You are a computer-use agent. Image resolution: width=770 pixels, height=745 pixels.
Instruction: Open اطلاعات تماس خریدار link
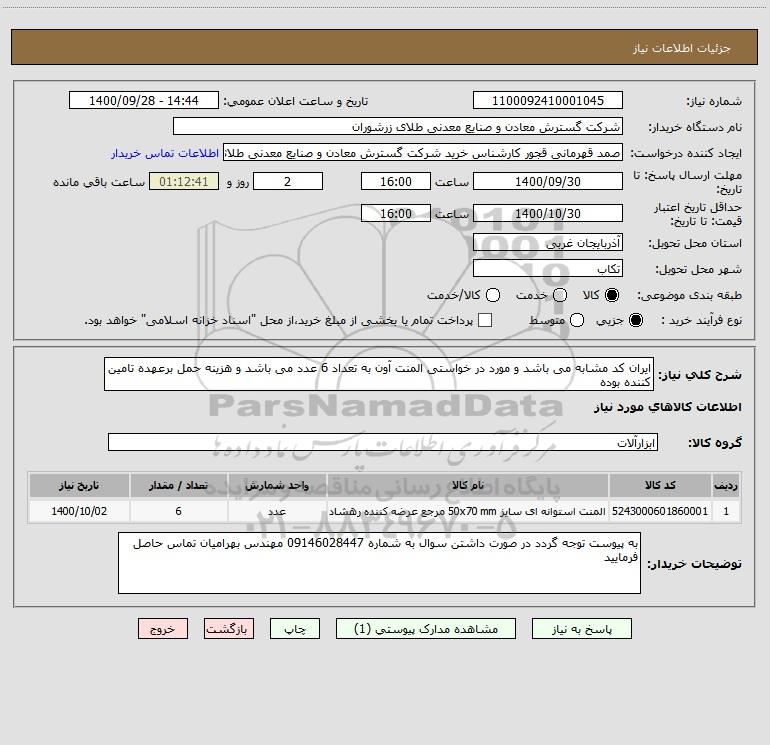pyautogui.click(x=165, y=153)
